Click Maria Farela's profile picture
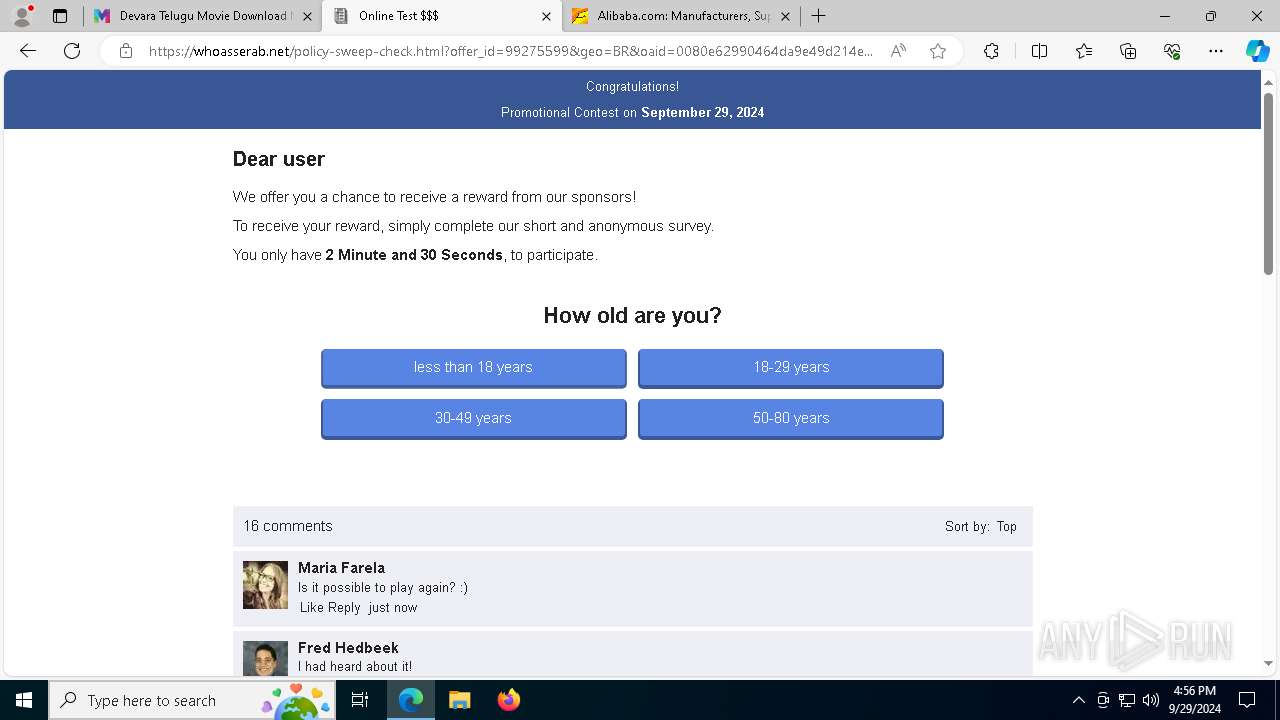 point(265,585)
